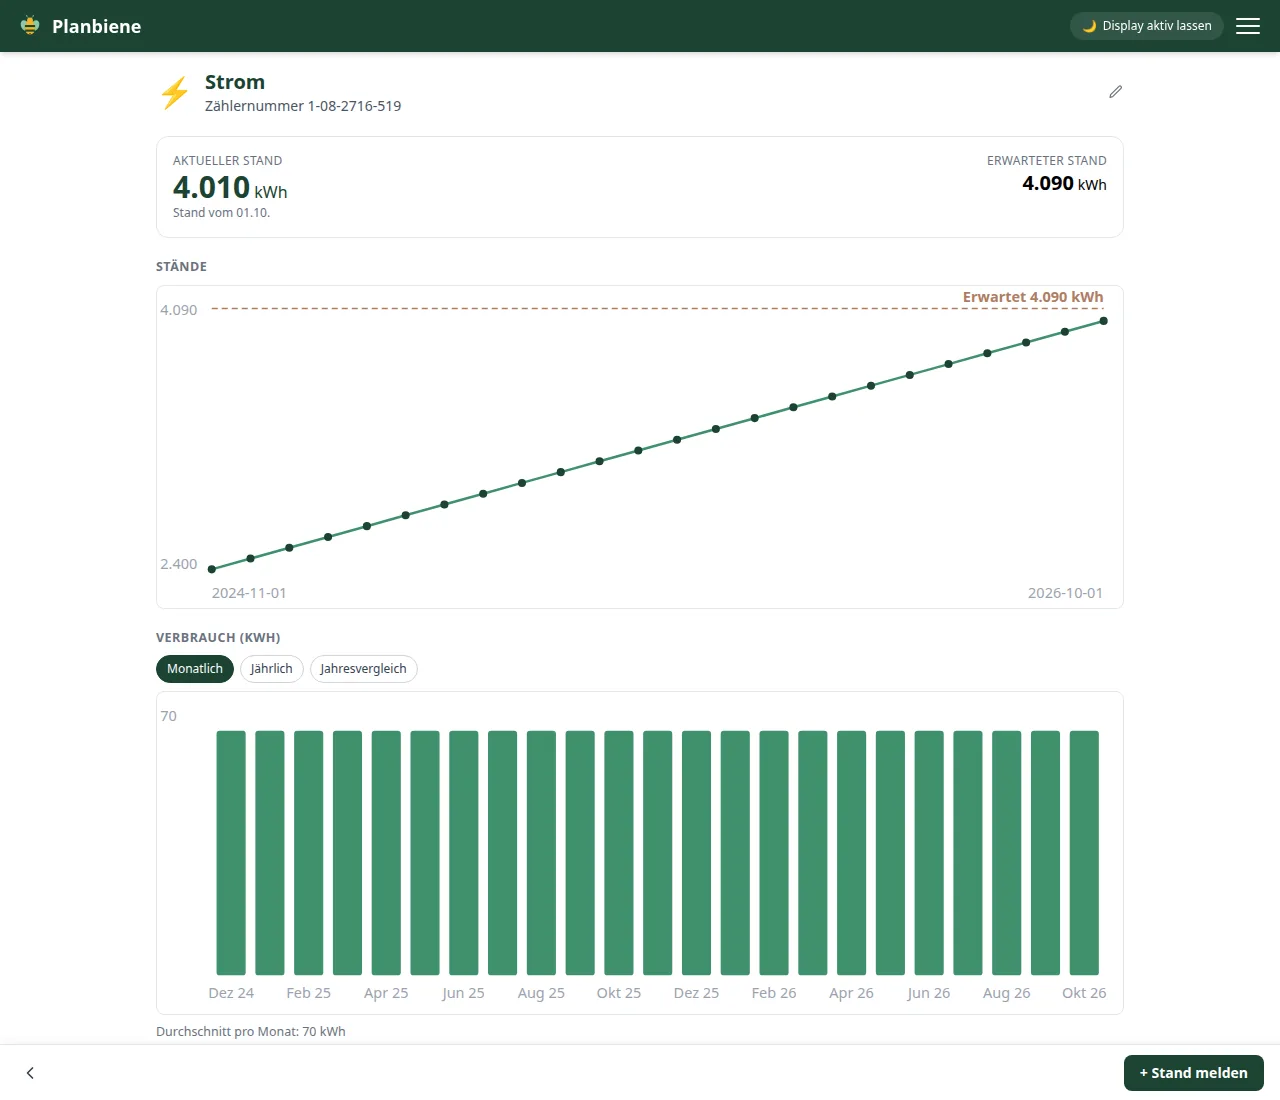
Task: Go back with the left chevron
Action: 30,1073
